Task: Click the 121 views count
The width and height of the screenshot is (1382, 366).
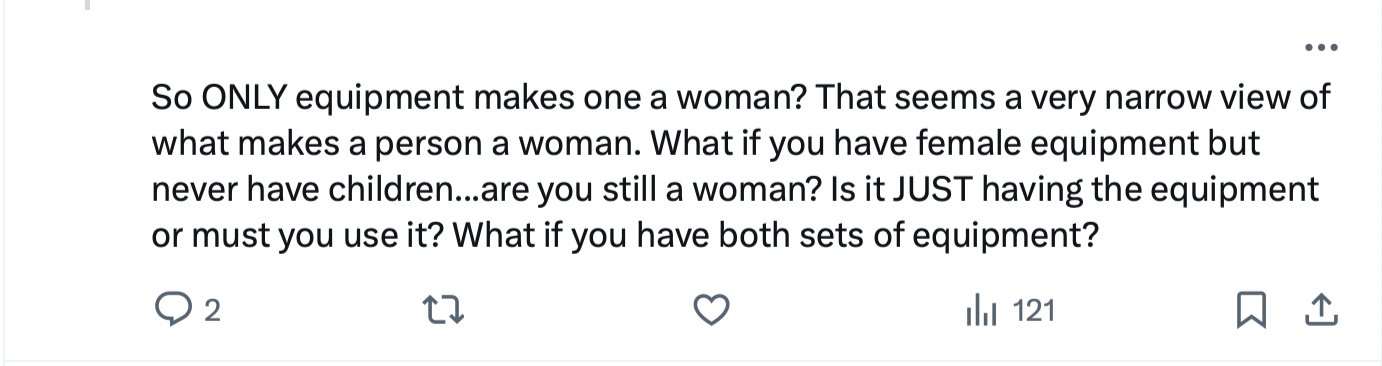Action: [1034, 313]
